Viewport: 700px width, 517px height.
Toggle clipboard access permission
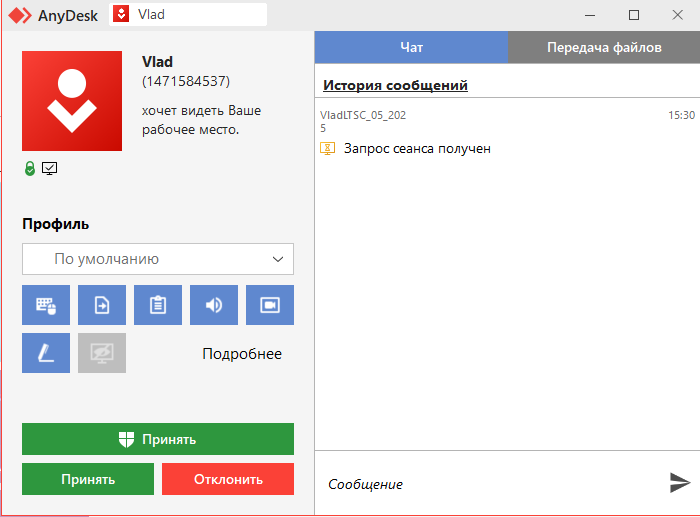pos(158,305)
